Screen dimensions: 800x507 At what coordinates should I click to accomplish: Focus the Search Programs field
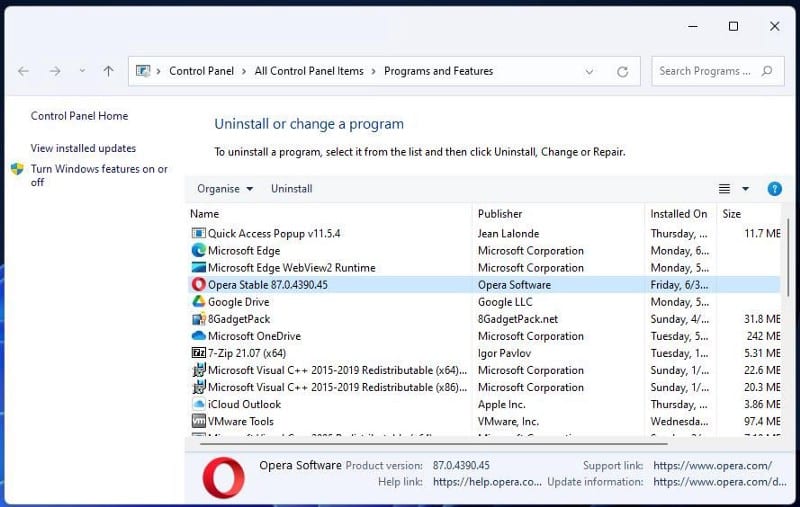coord(717,71)
